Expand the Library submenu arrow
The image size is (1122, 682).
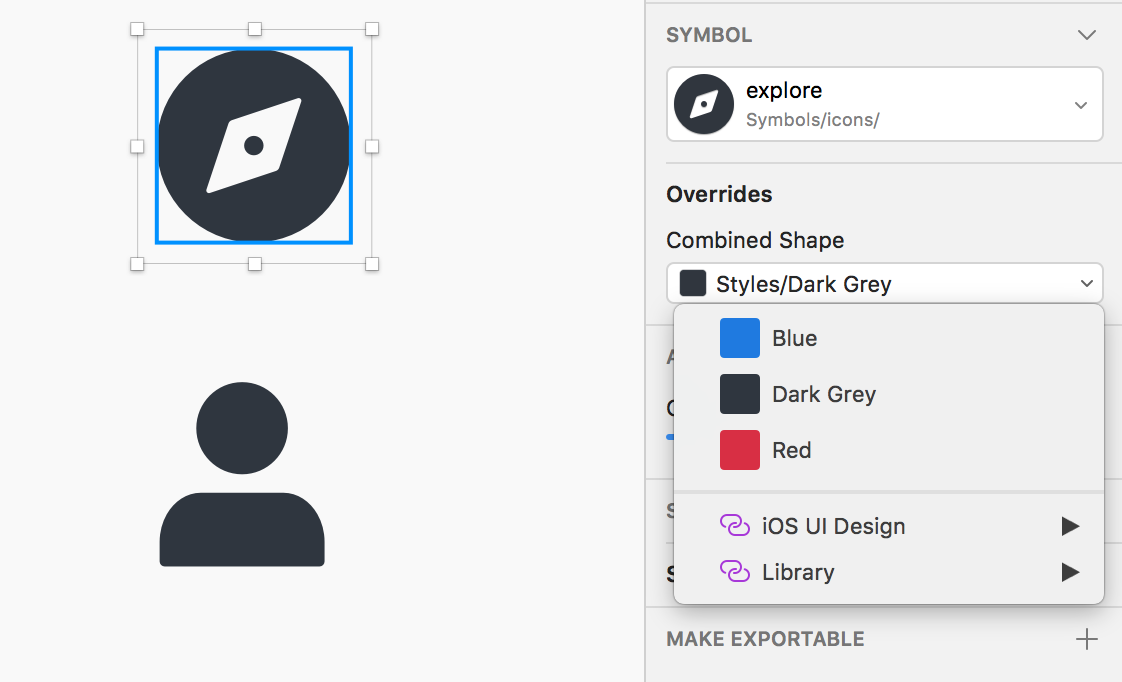(1070, 572)
